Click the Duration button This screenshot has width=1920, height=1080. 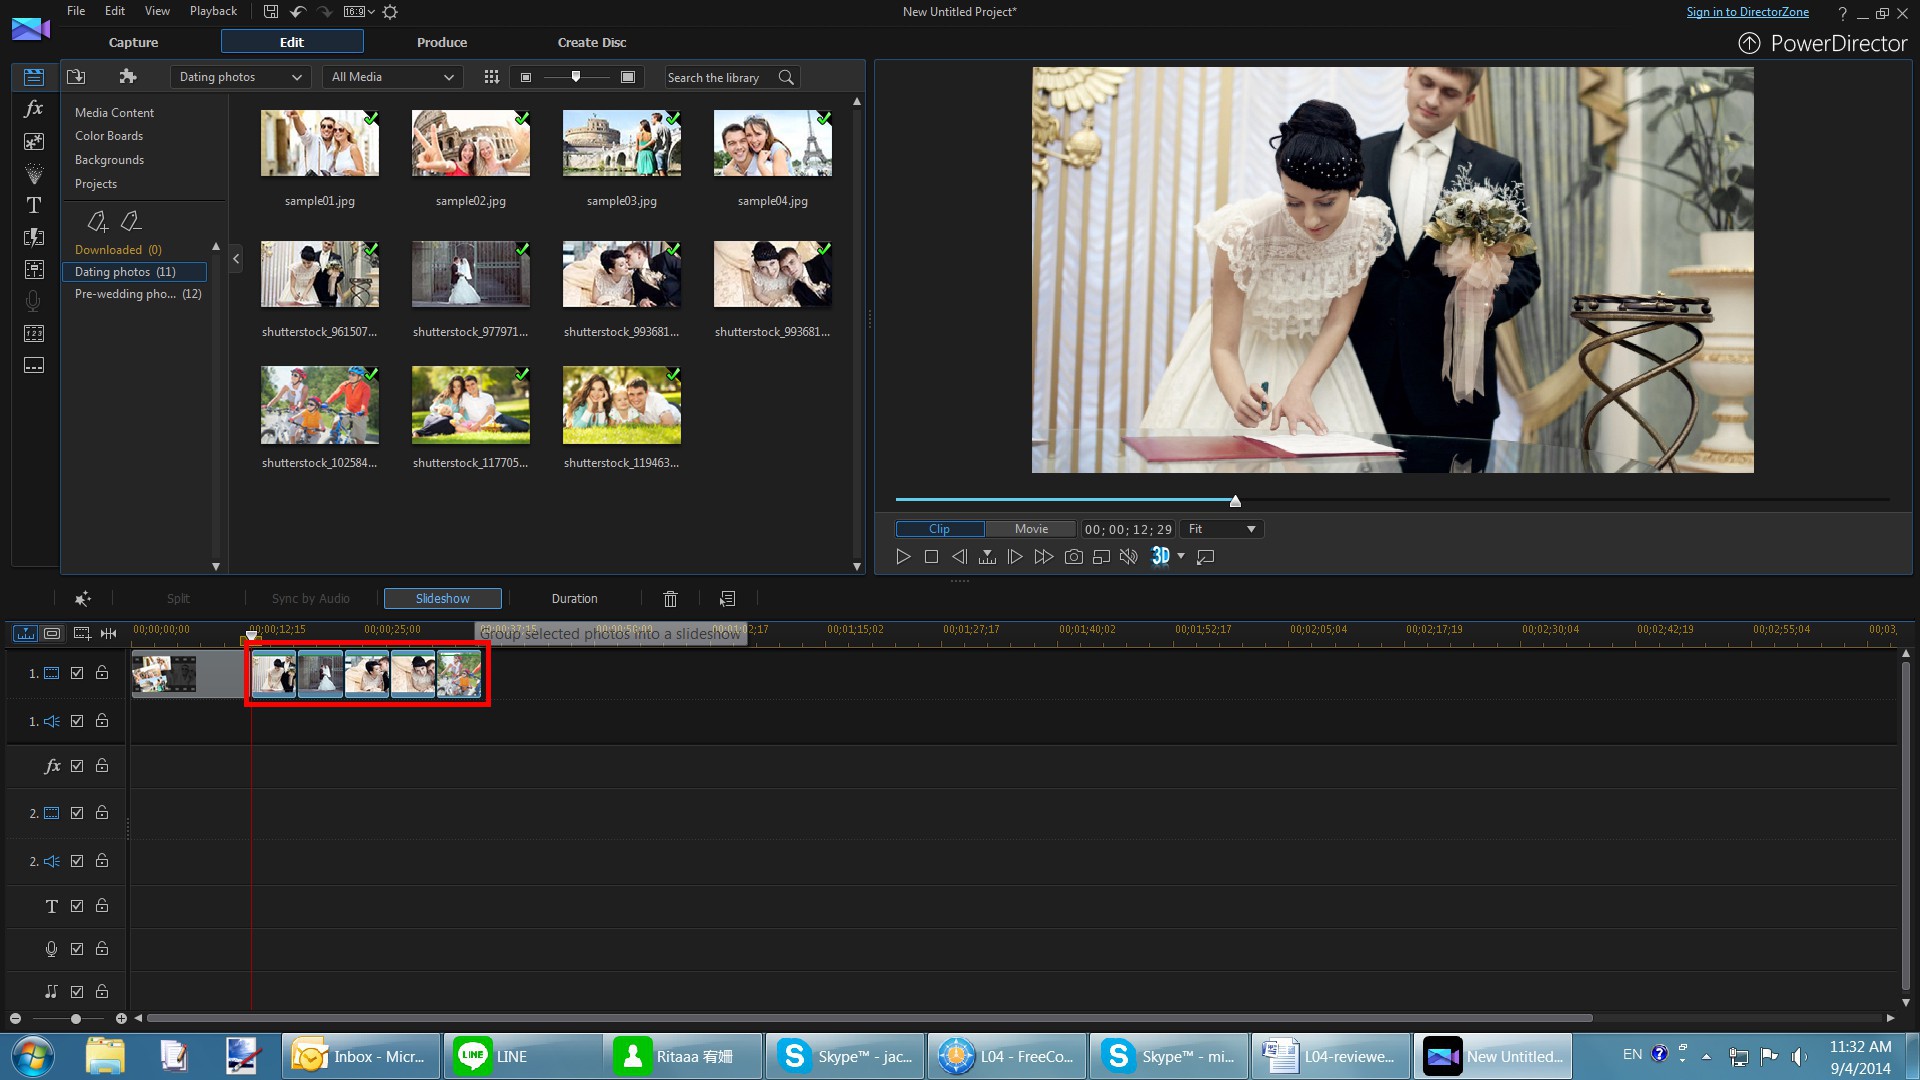click(x=574, y=598)
